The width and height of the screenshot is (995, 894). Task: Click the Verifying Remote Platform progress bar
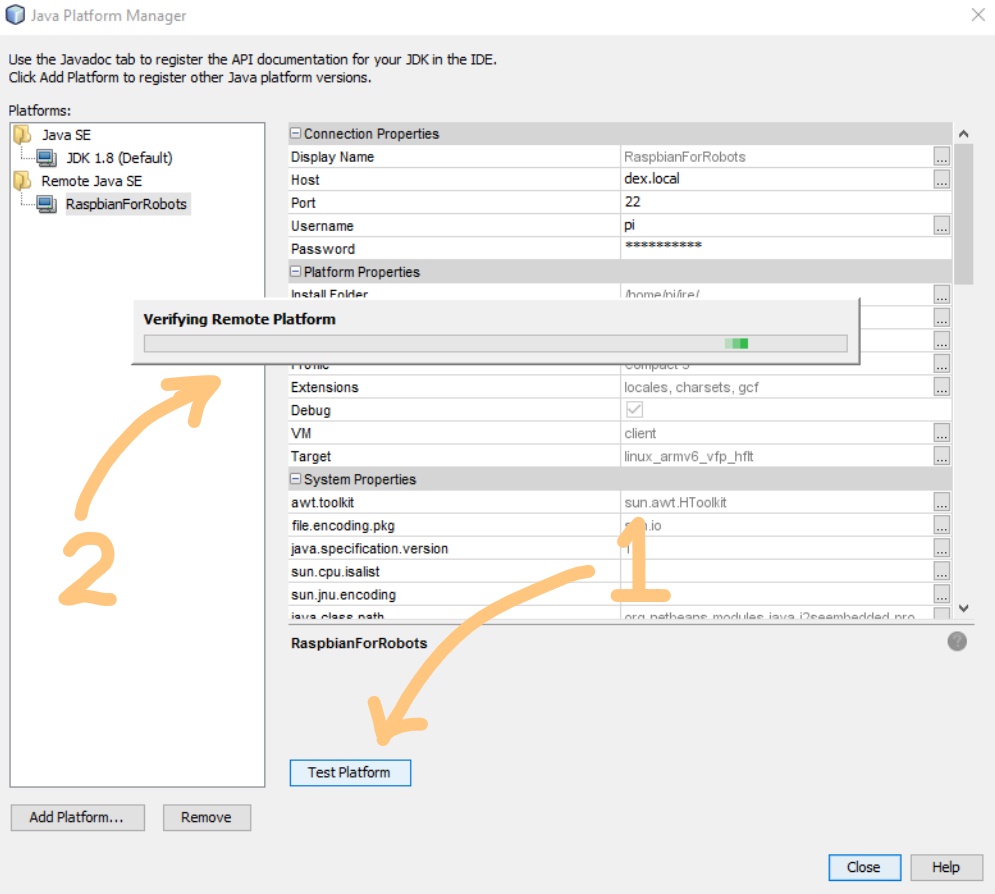[x=495, y=343]
